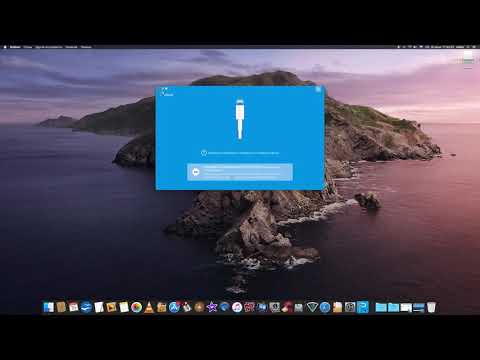
Task: Open Finder from the Dock
Action: (x=49, y=307)
